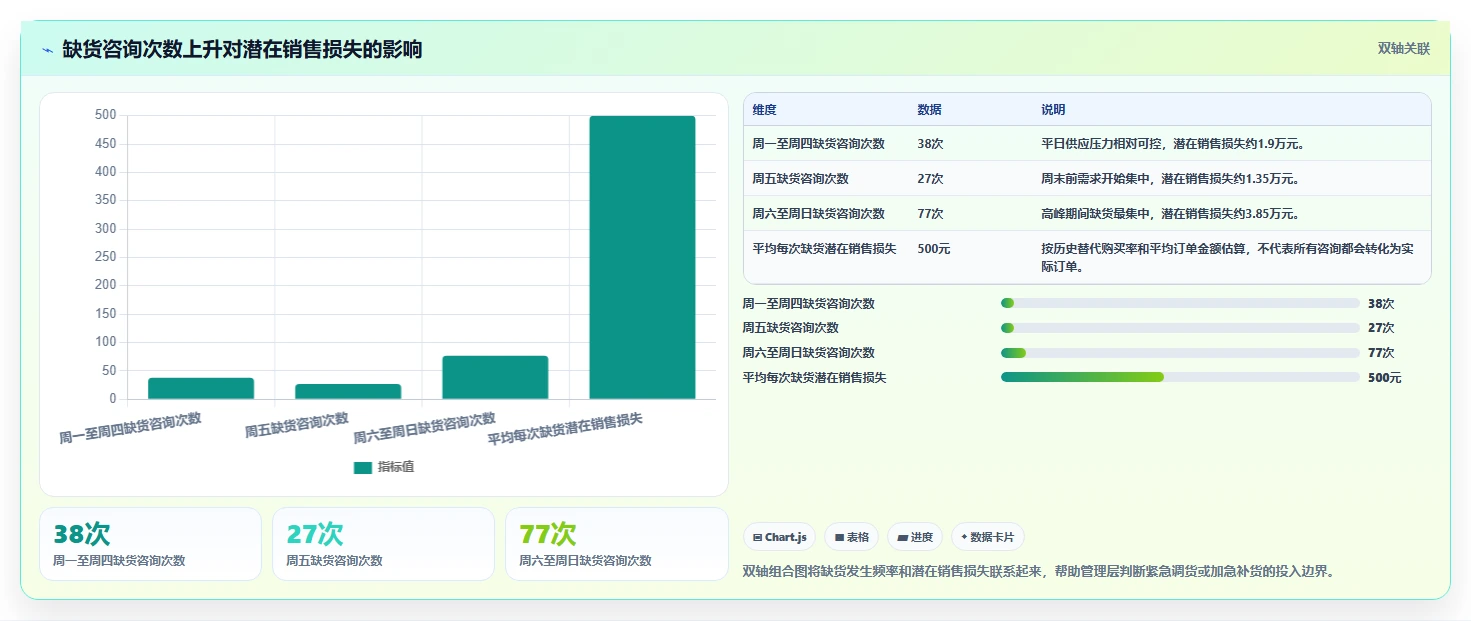
Task: Click the 77次 progress value label
Action: click(1381, 353)
